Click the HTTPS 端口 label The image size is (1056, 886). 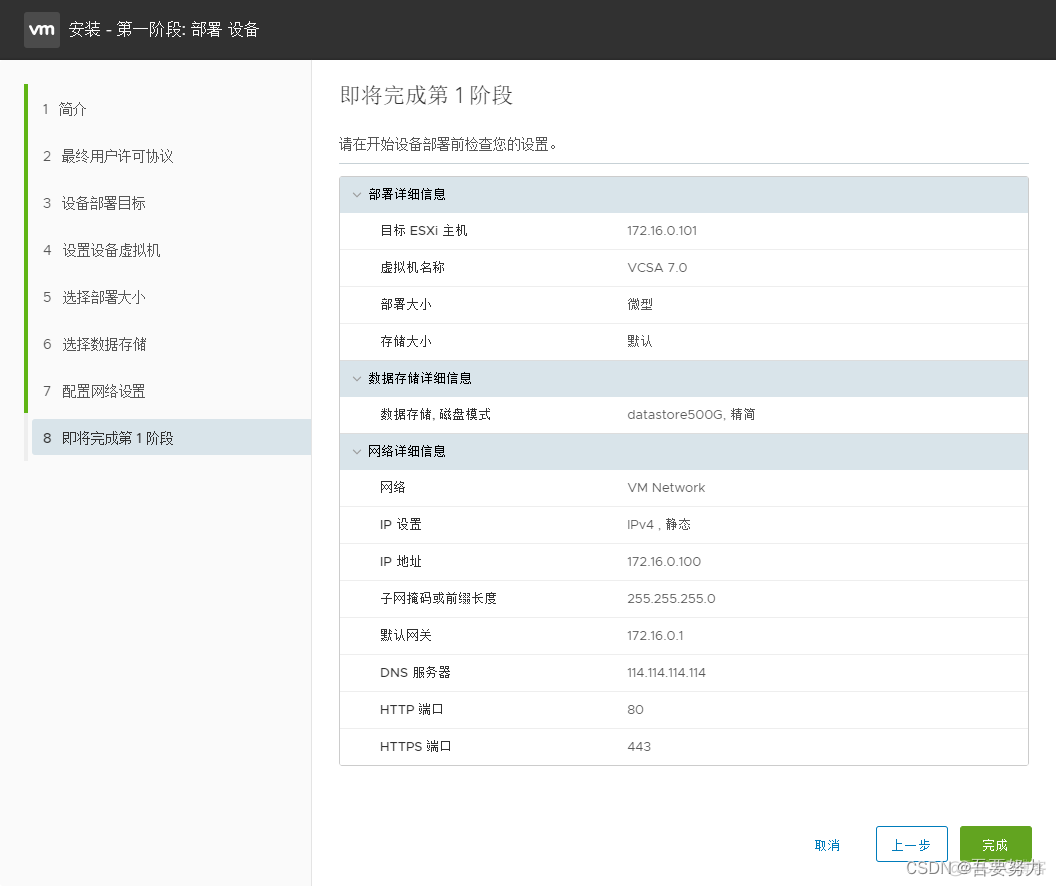(416, 747)
